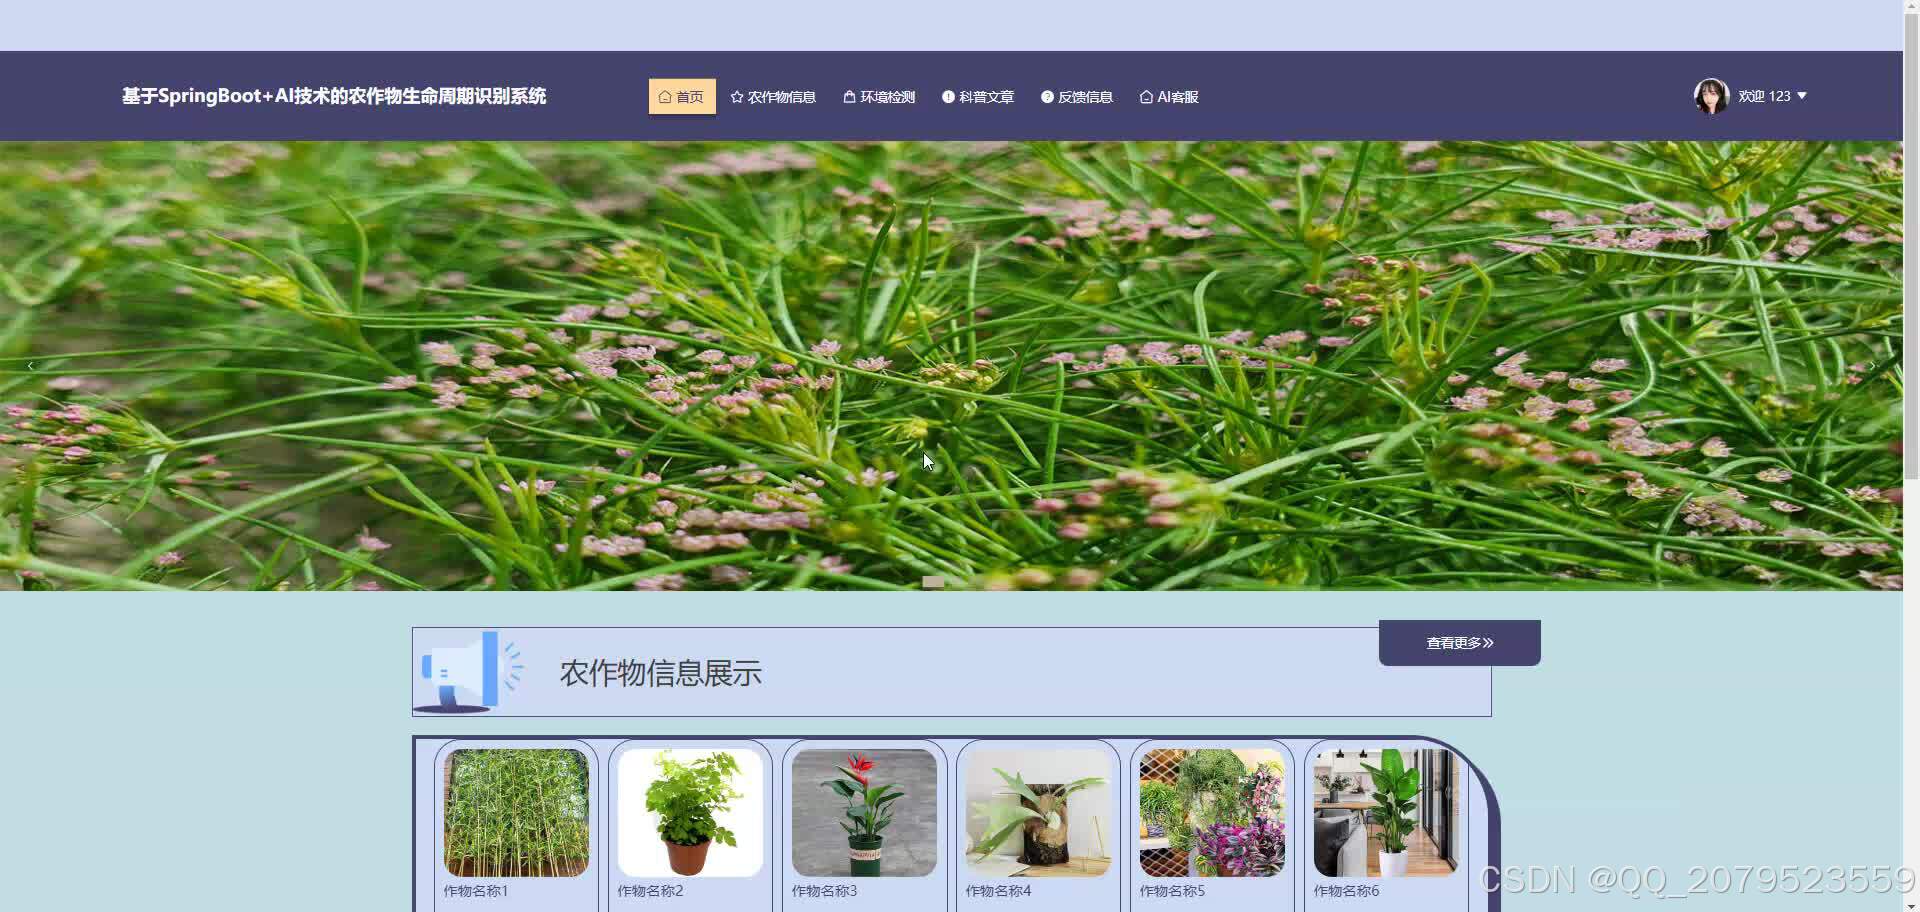Switch to the 环境检测 section

[886, 96]
